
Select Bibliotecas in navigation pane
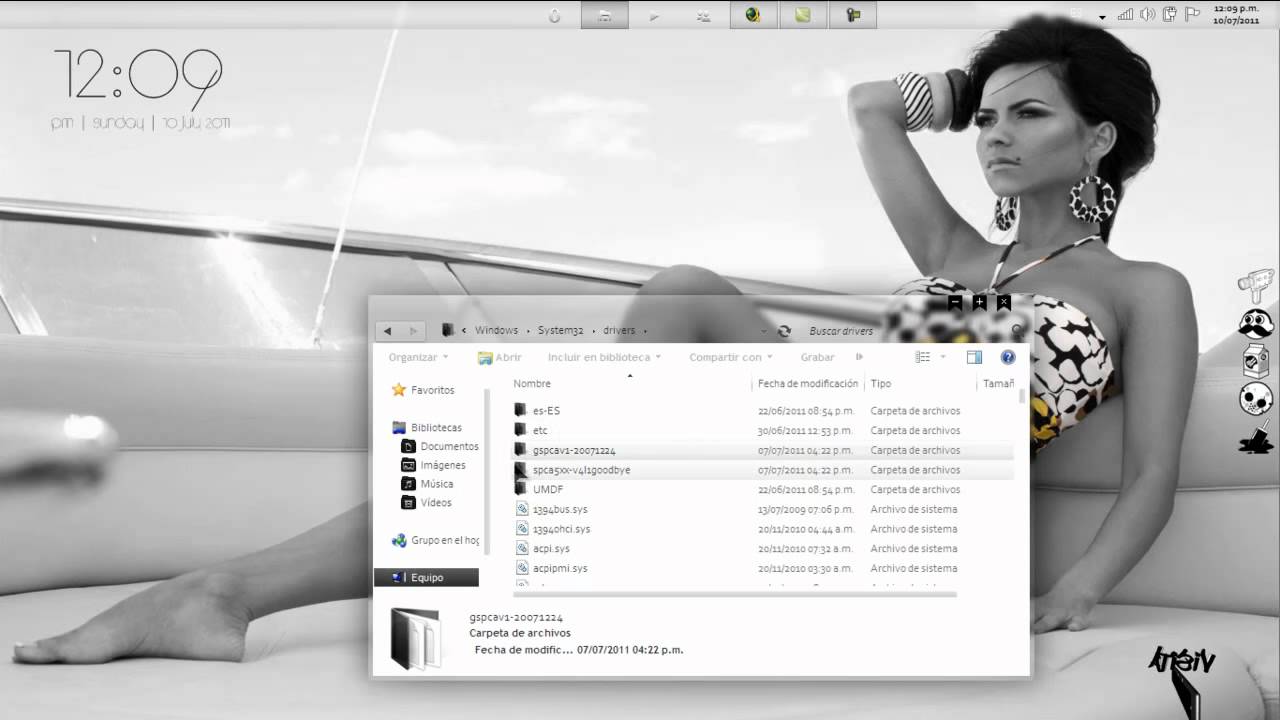click(427, 428)
